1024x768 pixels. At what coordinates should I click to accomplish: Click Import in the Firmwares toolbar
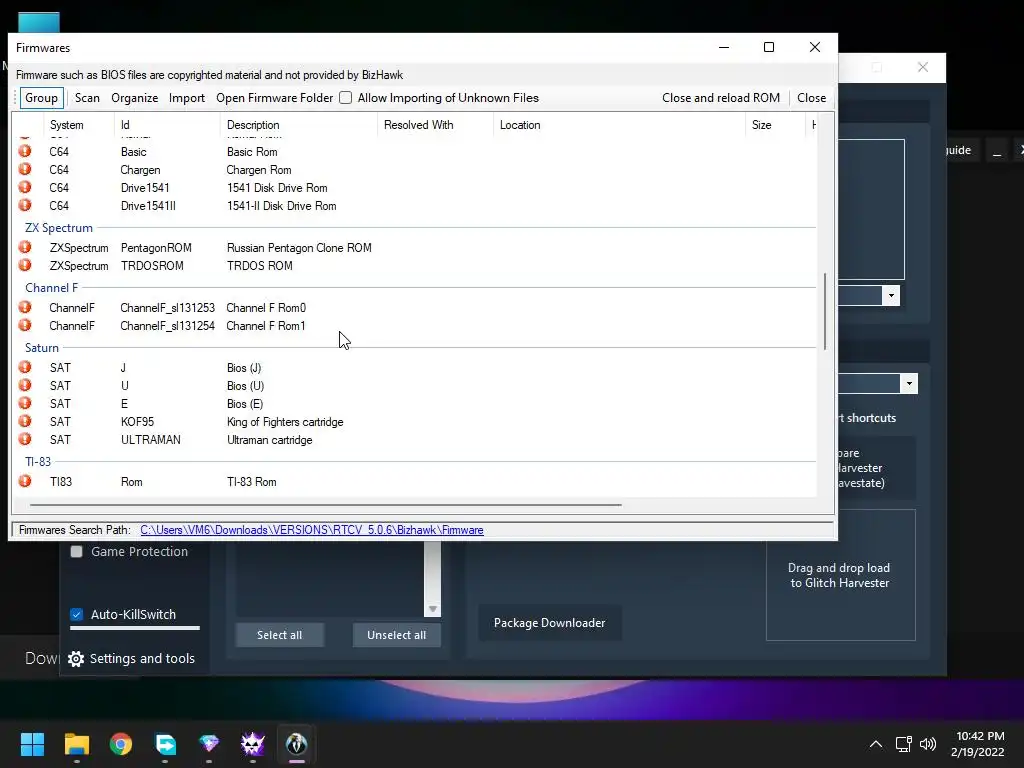tap(187, 98)
